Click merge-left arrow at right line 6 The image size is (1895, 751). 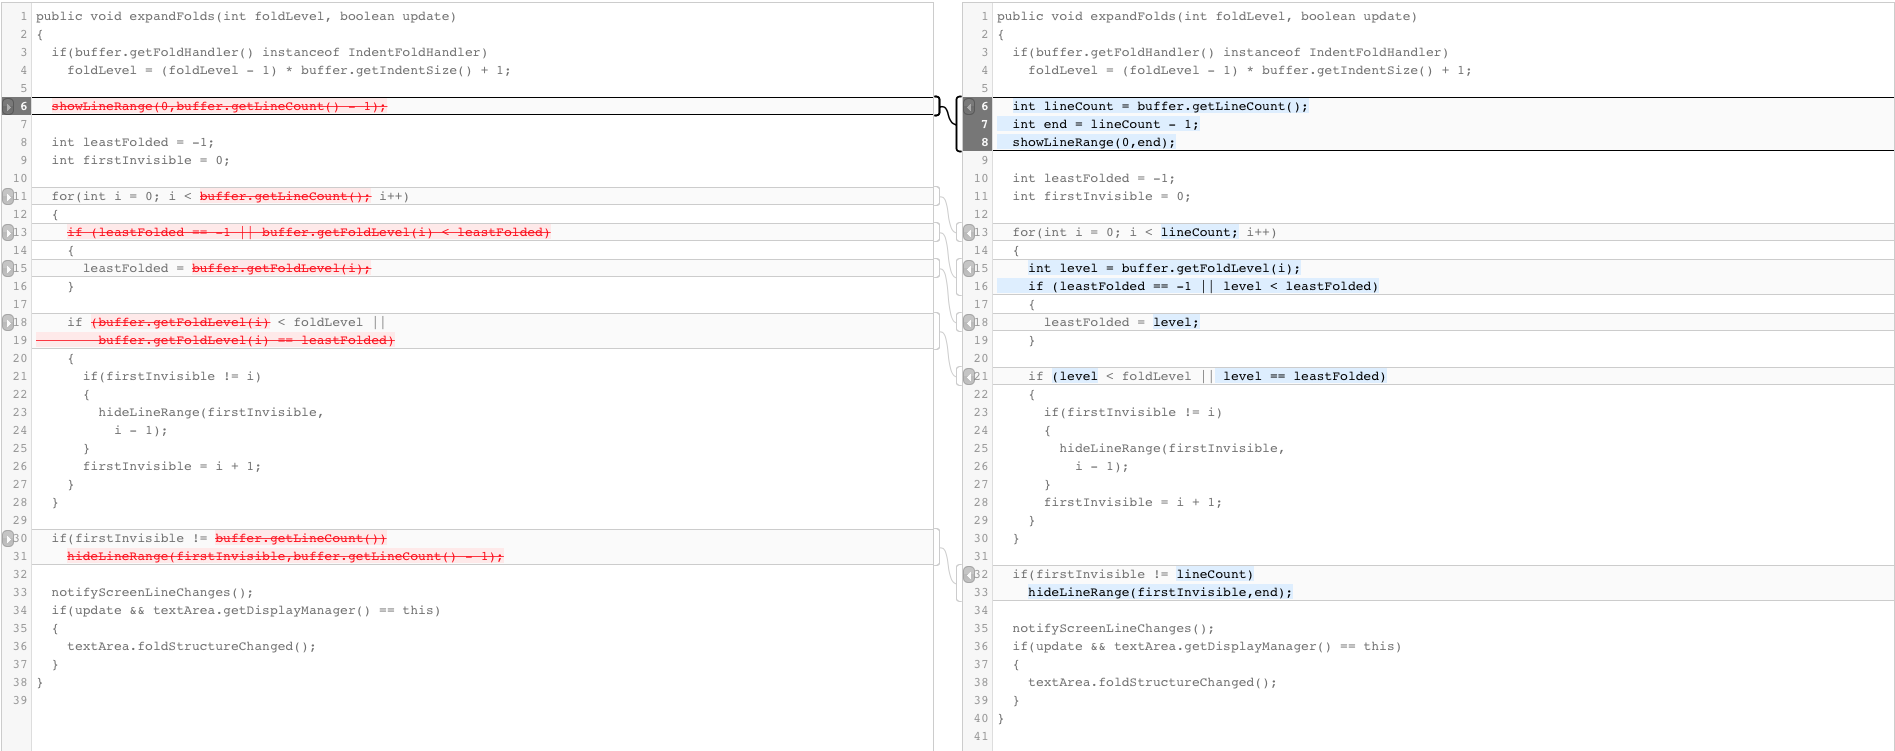tap(969, 106)
